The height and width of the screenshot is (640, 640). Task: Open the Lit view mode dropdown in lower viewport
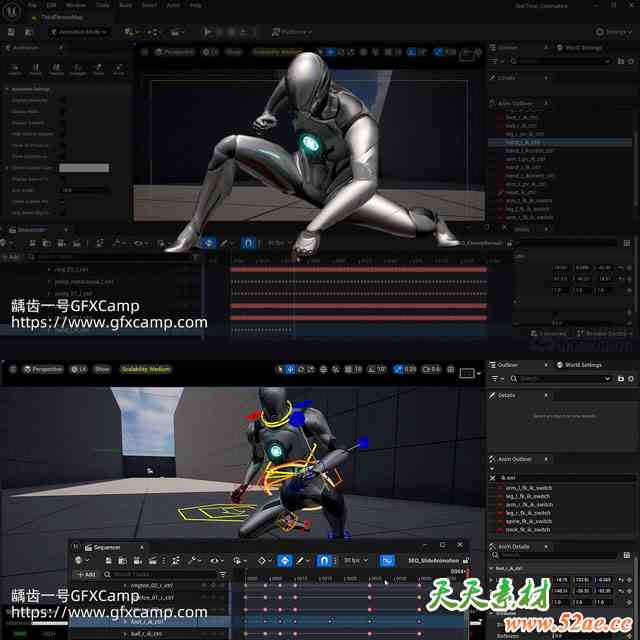point(79,369)
